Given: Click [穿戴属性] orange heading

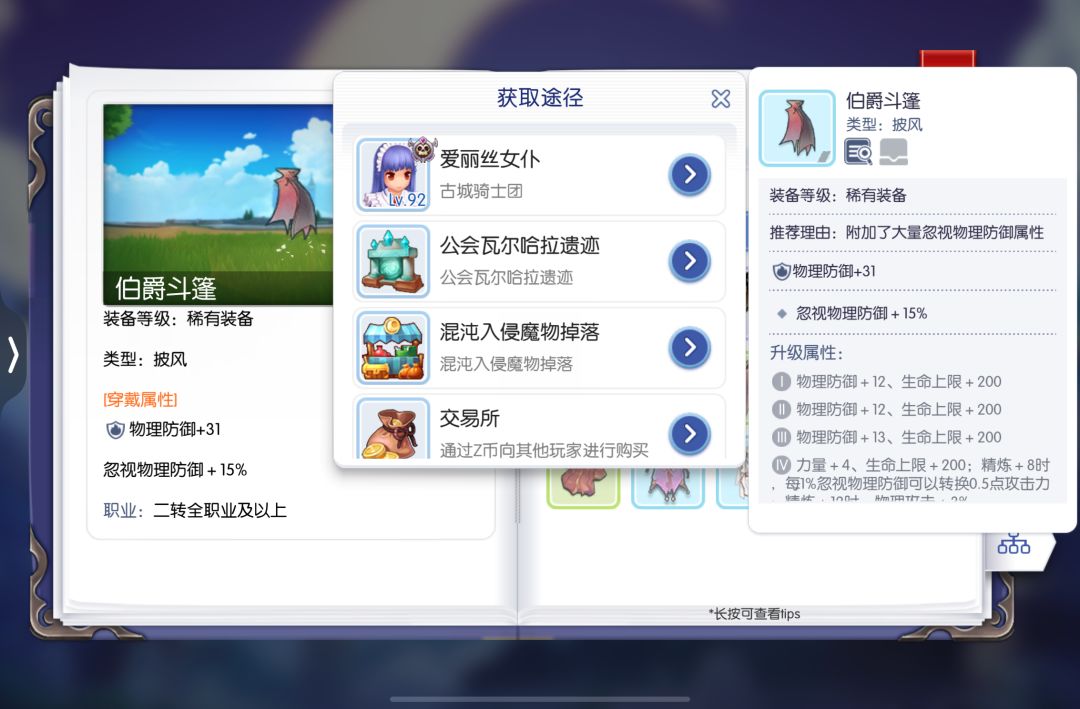Looking at the screenshot, I should coord(141,400).
